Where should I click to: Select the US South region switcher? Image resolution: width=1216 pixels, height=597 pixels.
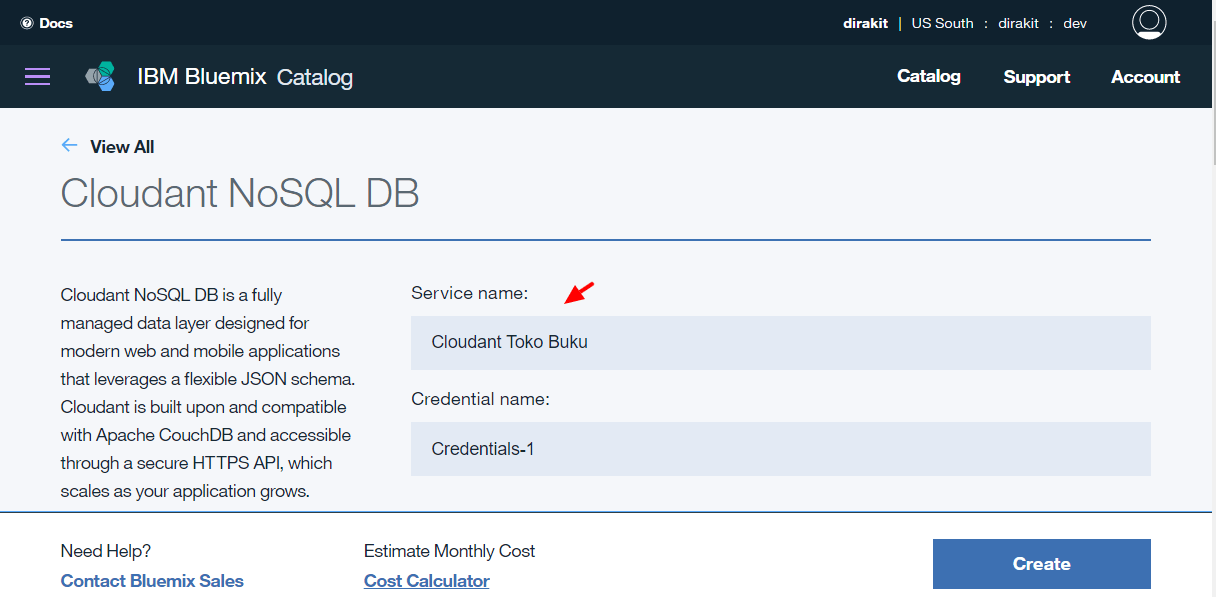point(942,23)
